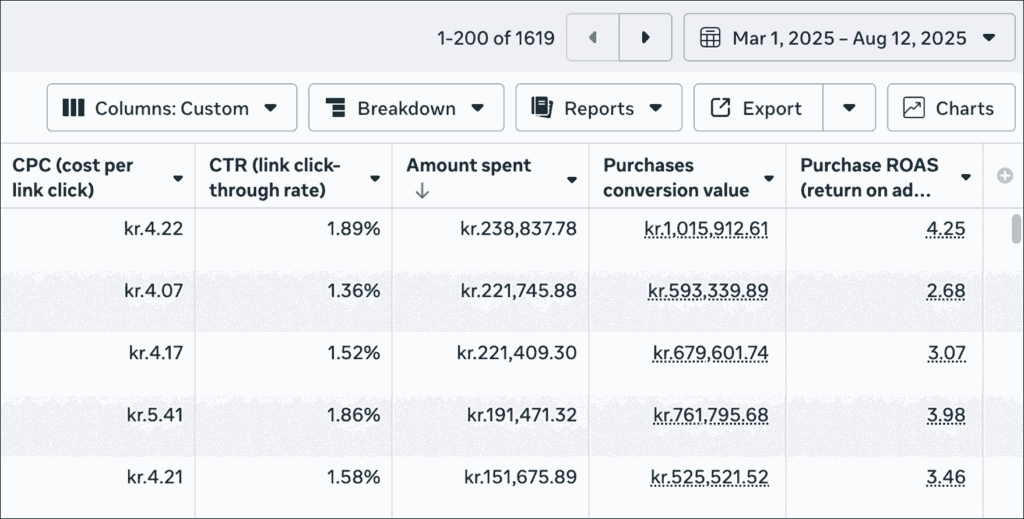Open CPC column header options arrow

coord(178,178)
